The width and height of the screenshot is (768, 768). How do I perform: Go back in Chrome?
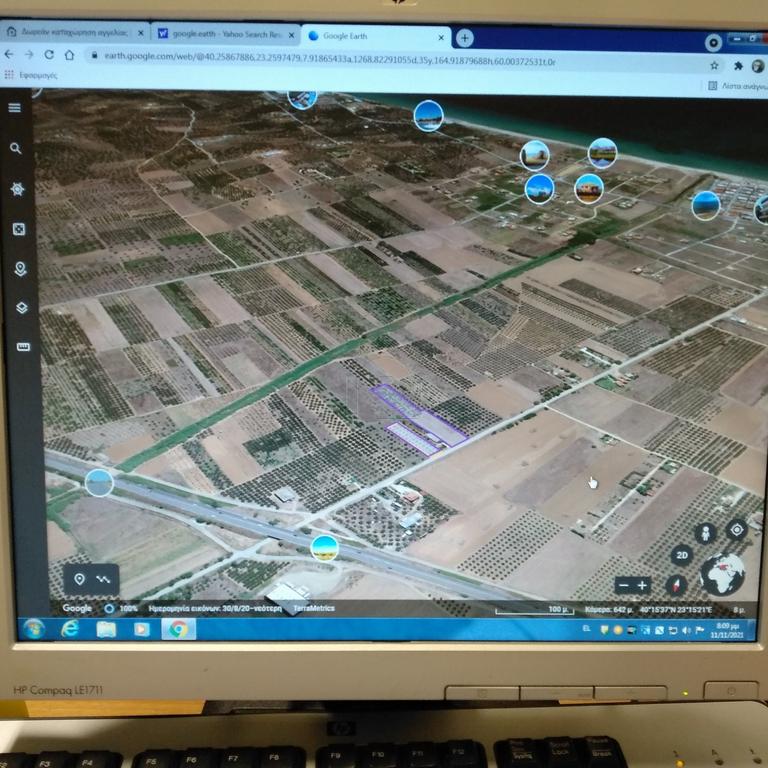tap(9, 54)
